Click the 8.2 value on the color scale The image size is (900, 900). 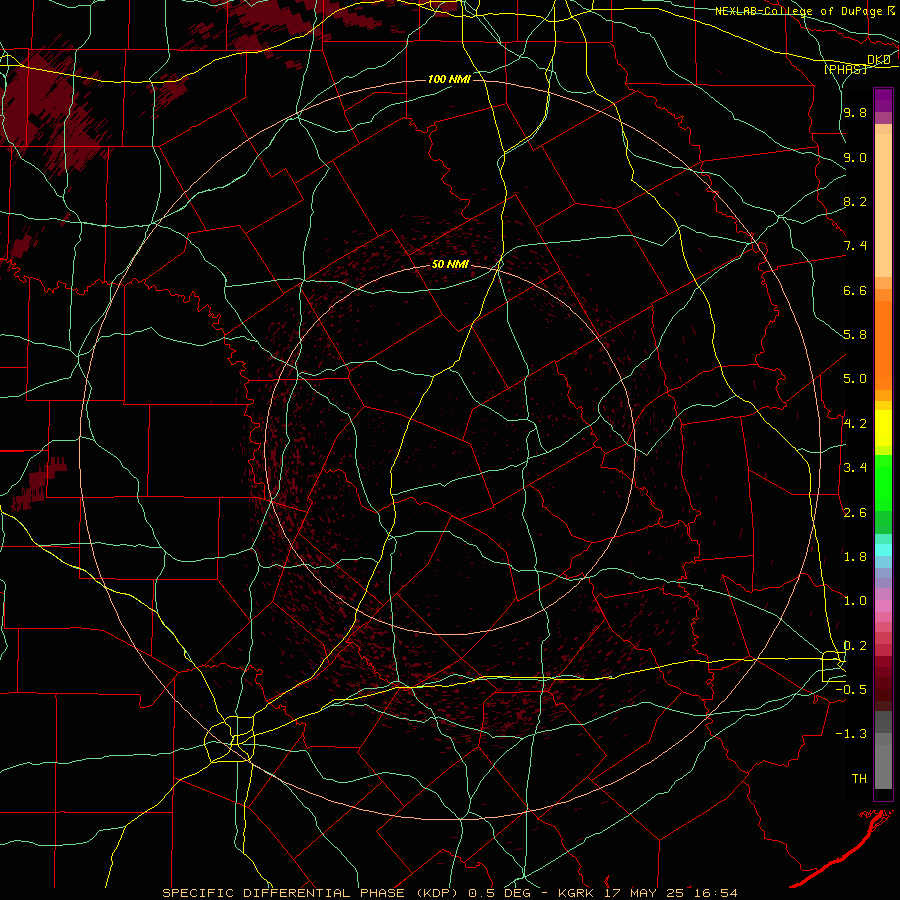pos(855,201)
